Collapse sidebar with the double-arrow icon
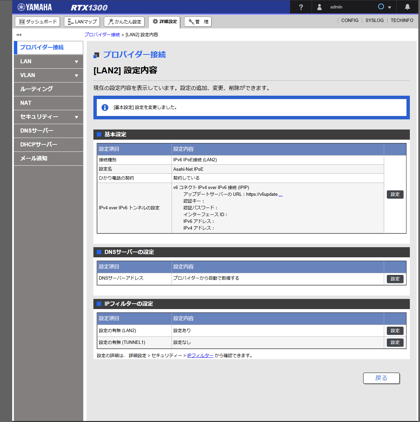 click(19, 35)
